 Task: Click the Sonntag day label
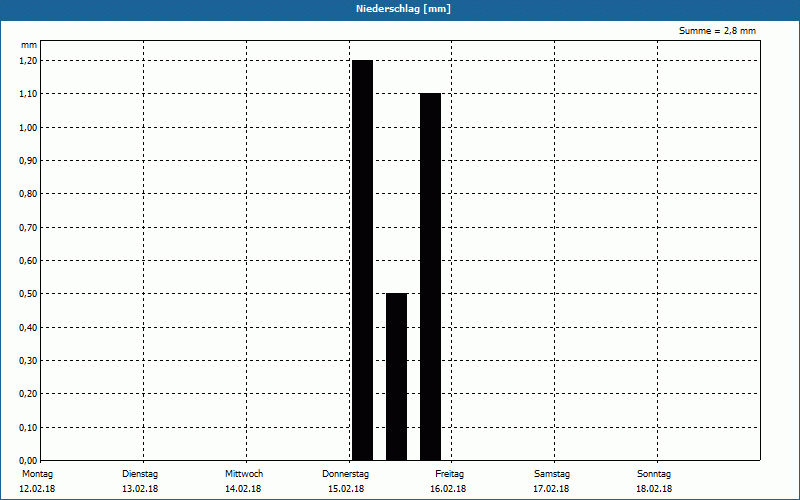click(x=654, y=474)
